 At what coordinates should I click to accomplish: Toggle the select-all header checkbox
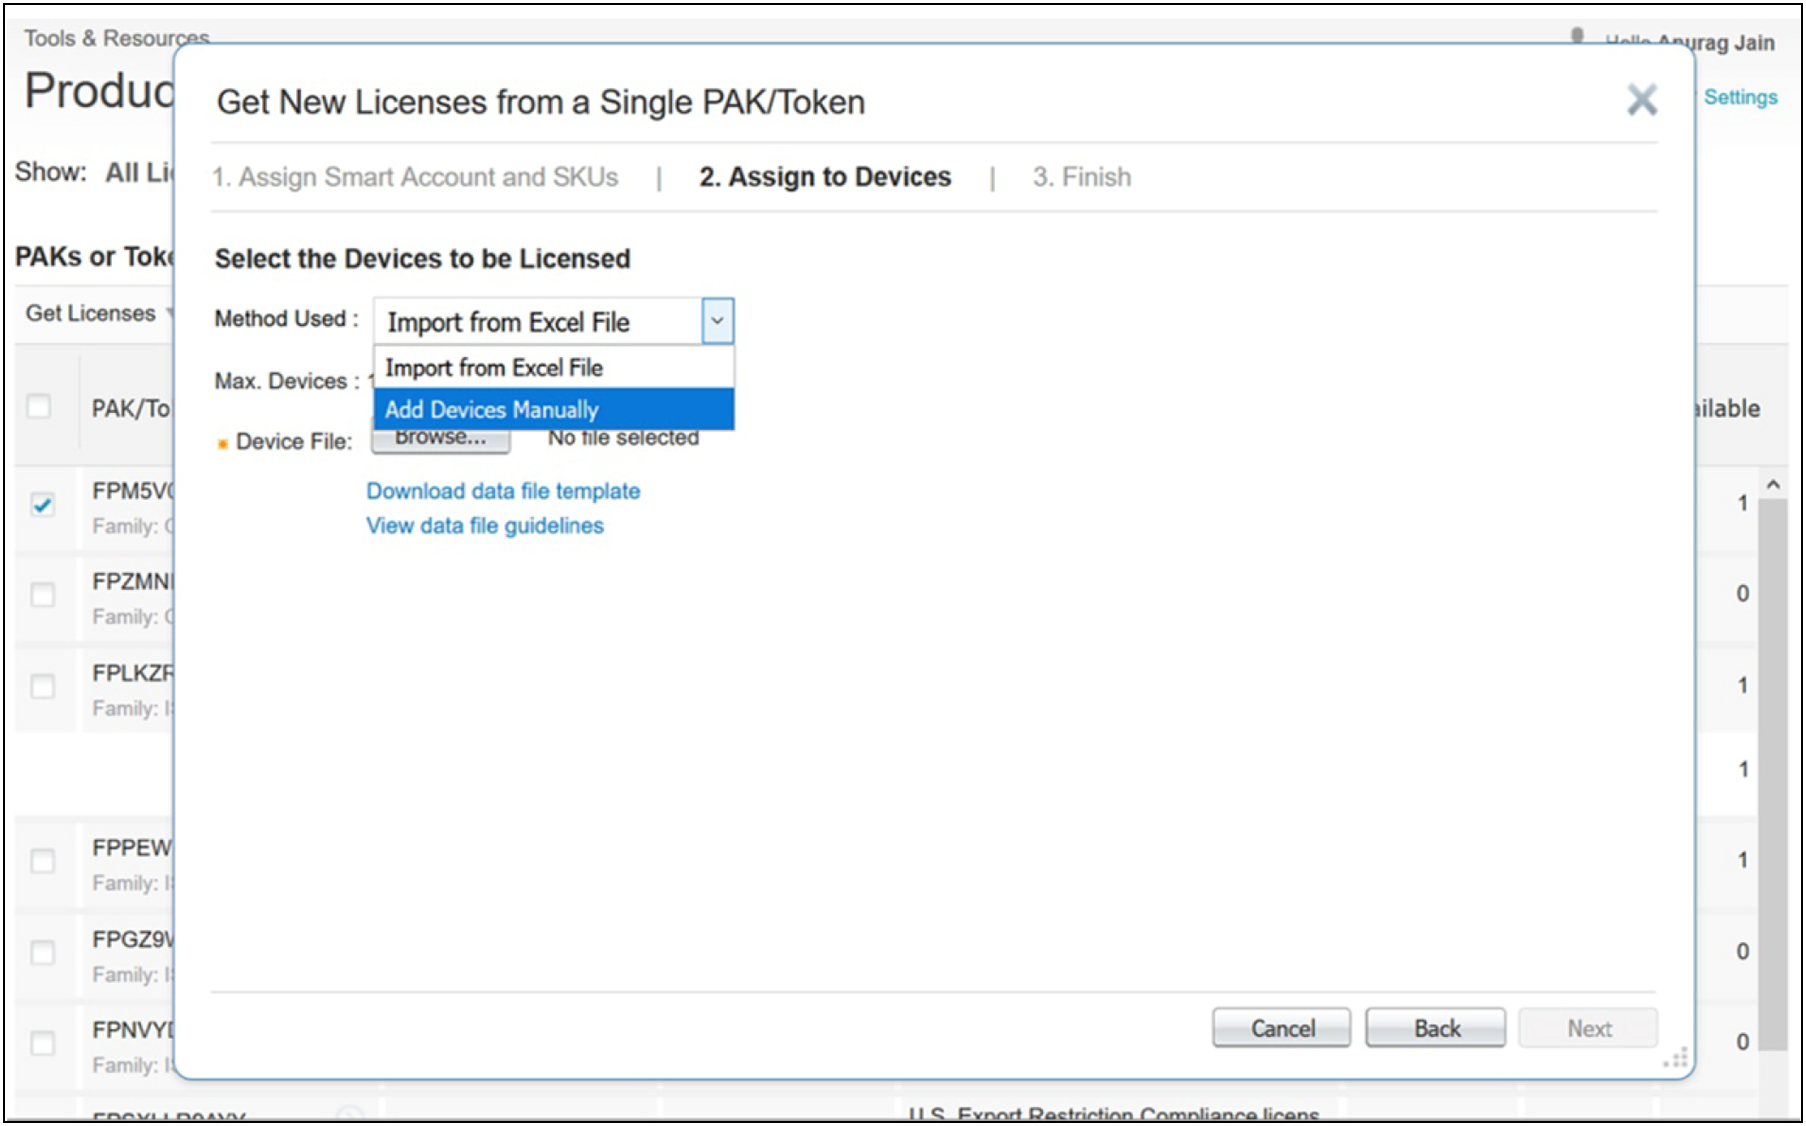pyautogui.click(x=39, y=407)
